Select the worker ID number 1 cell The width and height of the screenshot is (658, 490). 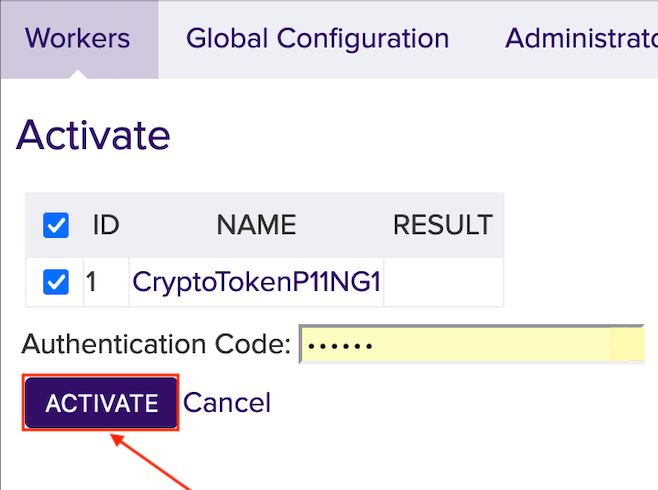pyautogui.click(x=92, y=283)
